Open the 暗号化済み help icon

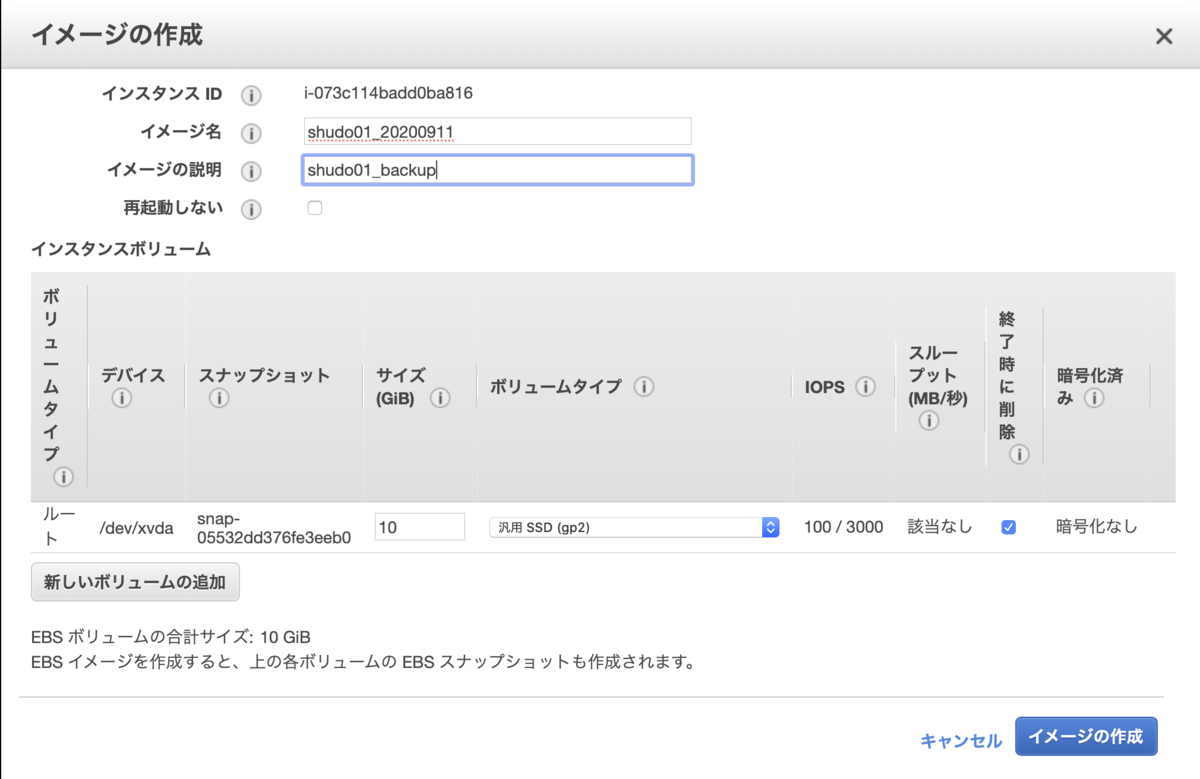tap(1094, 395)
